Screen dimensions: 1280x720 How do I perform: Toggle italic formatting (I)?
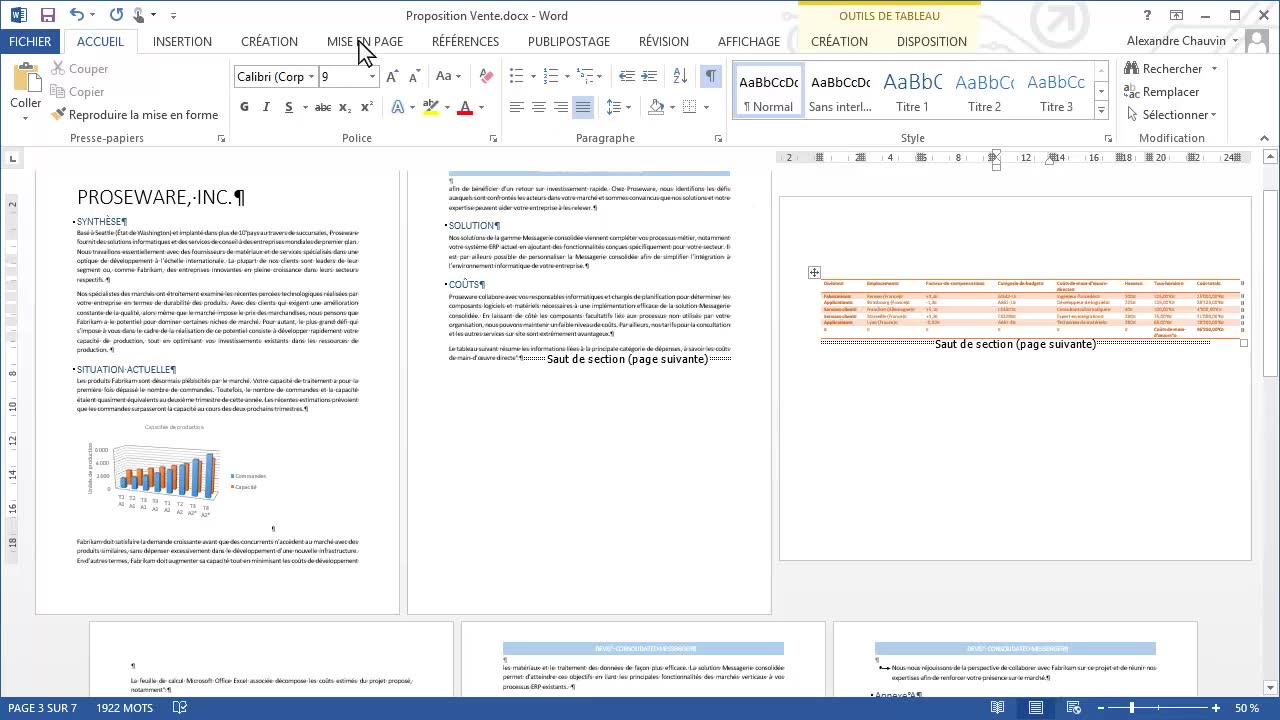tap(266, 107)
